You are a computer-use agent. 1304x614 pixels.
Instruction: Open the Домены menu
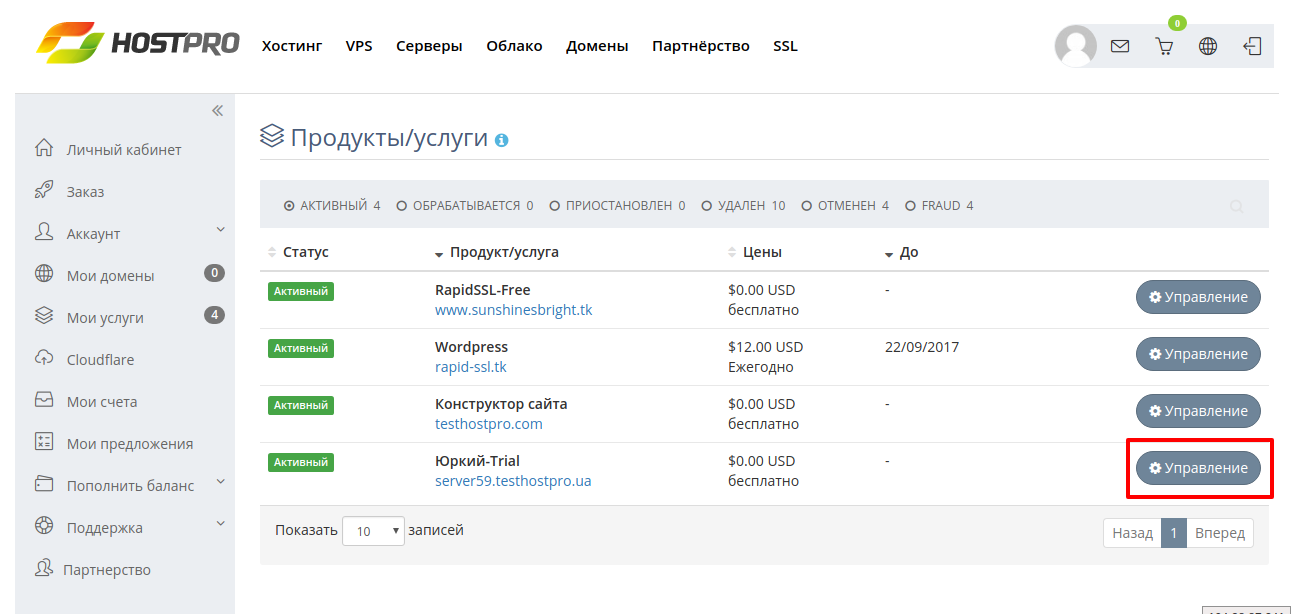[x=597, y=46]
